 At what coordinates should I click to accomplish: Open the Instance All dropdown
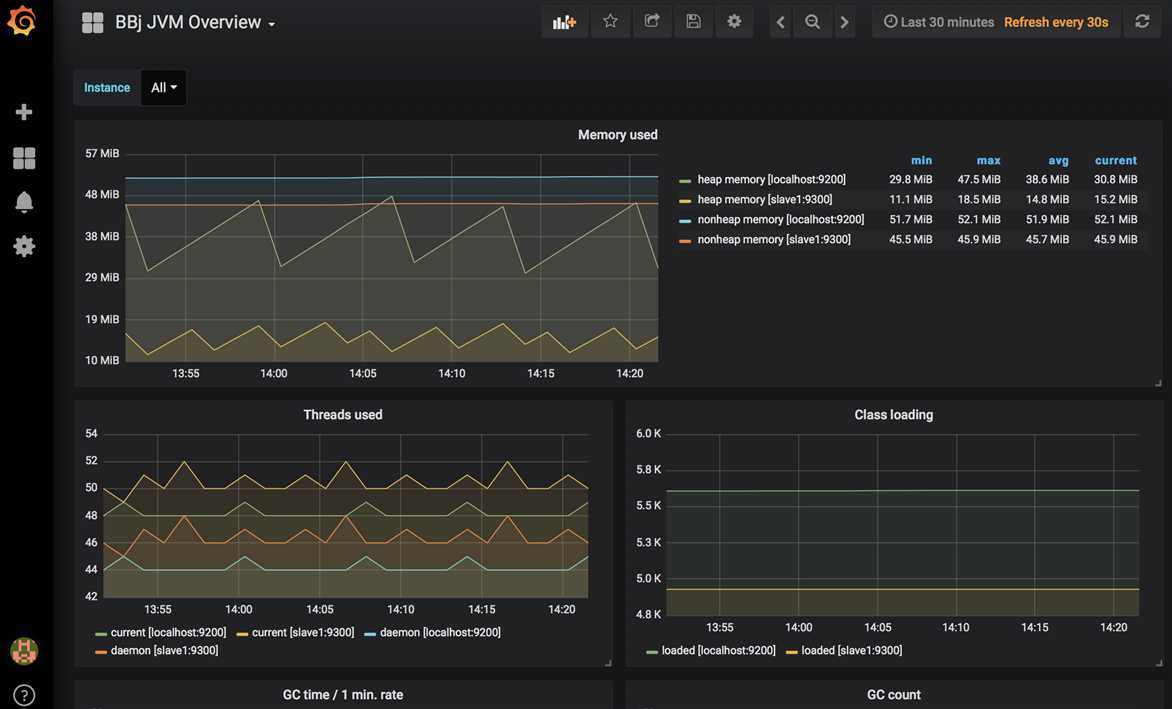[164, 87]
